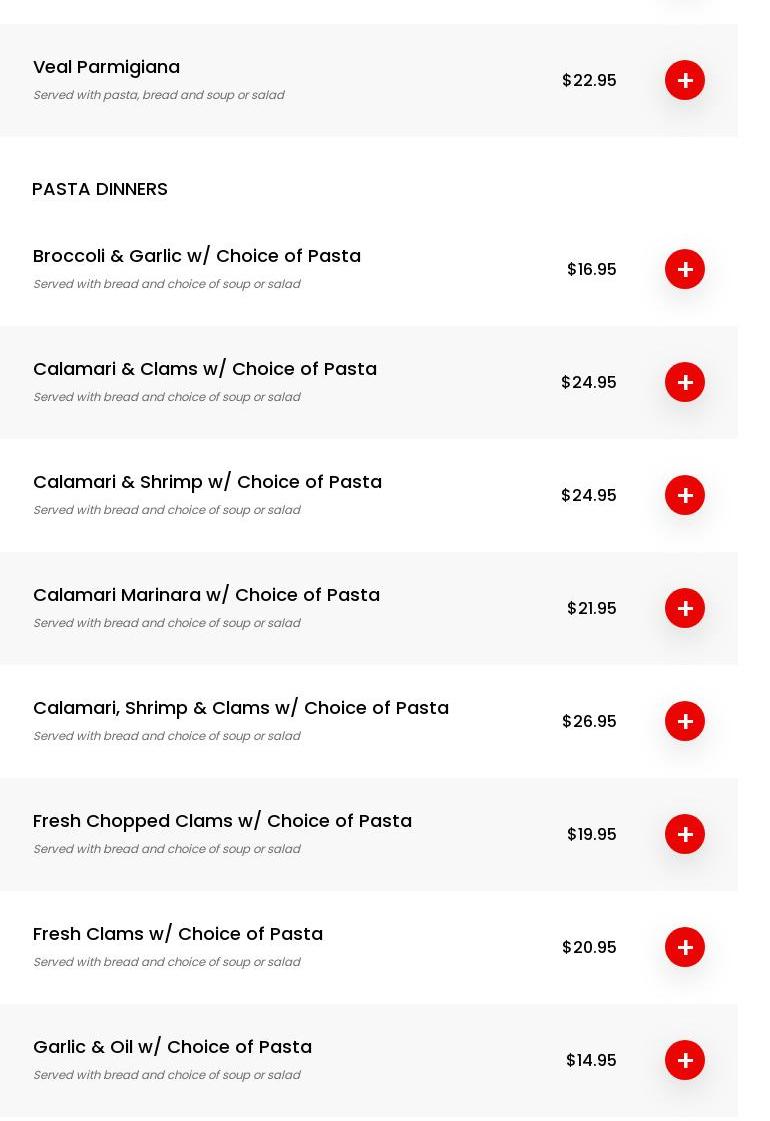This screenshot has width=770, height=1121.
Task: Add Calamari, Shrimp & Clams pasta
Action: 685,721
